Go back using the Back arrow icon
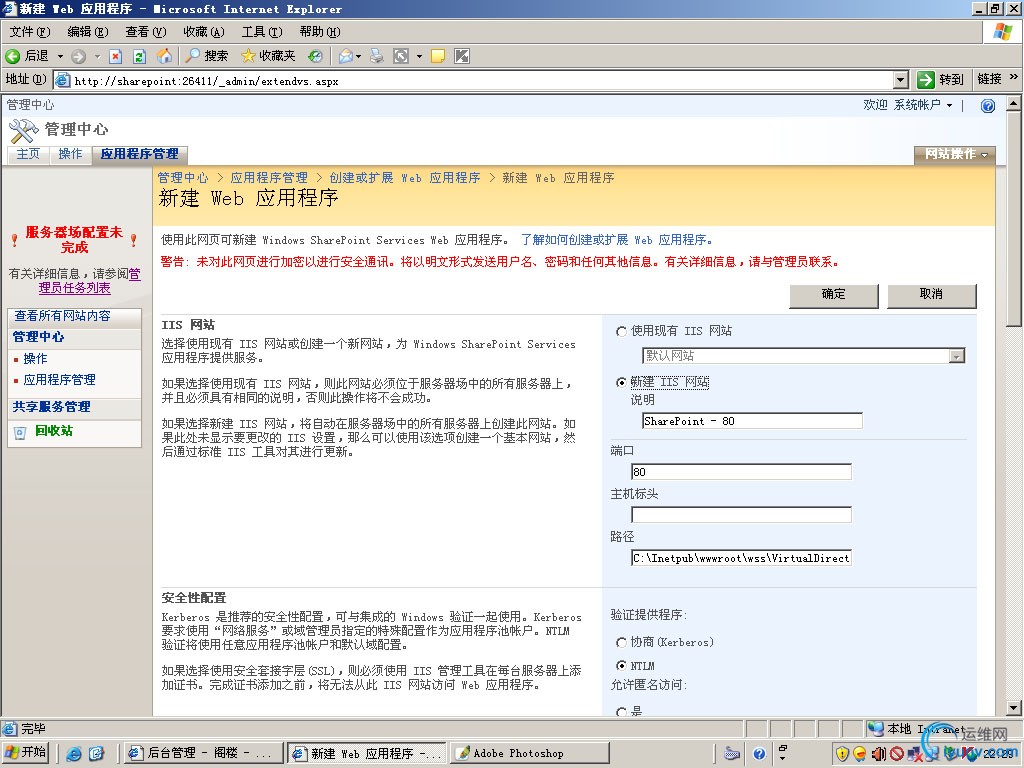The image size is (1024, 768). click(x=12, y=56)
